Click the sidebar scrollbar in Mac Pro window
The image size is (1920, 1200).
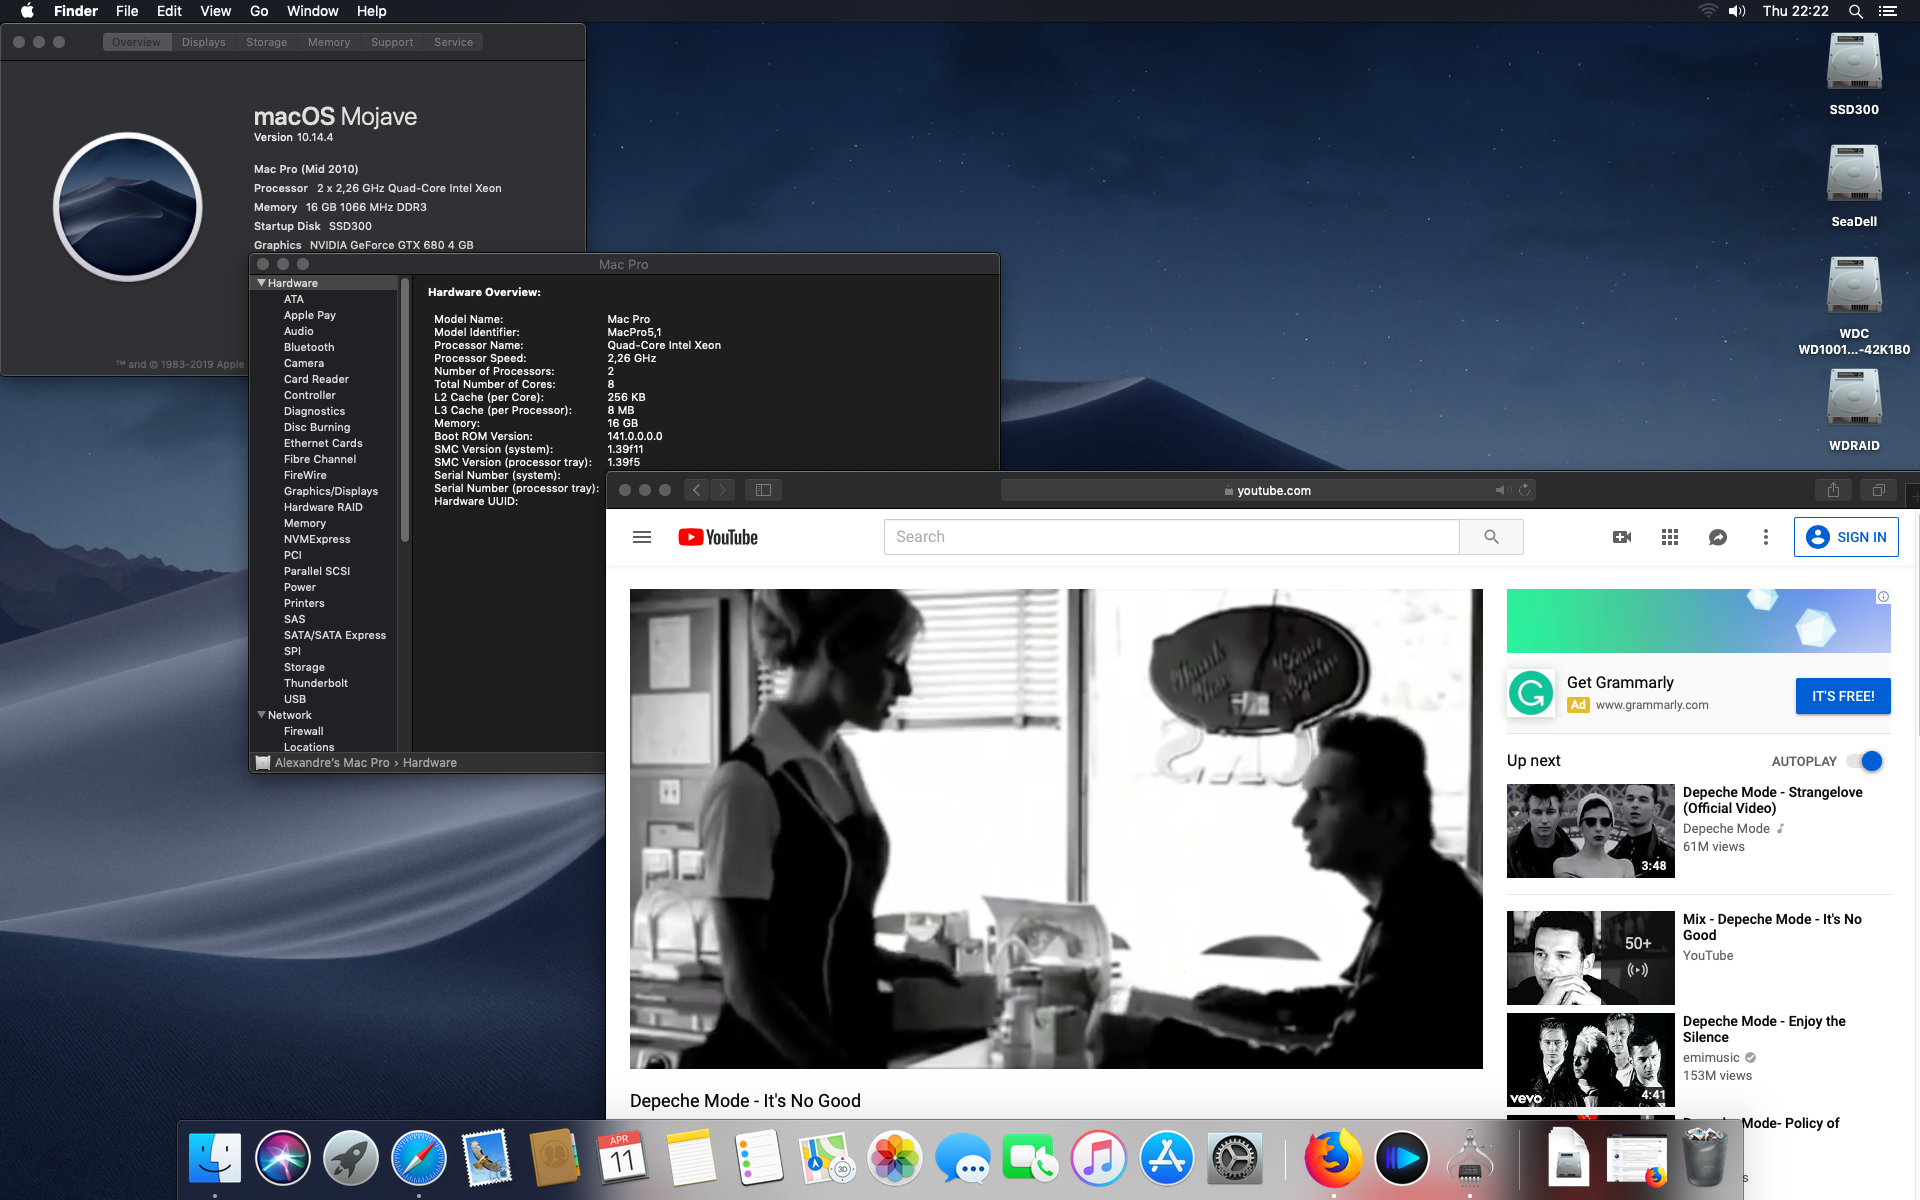tap(404, 410)
